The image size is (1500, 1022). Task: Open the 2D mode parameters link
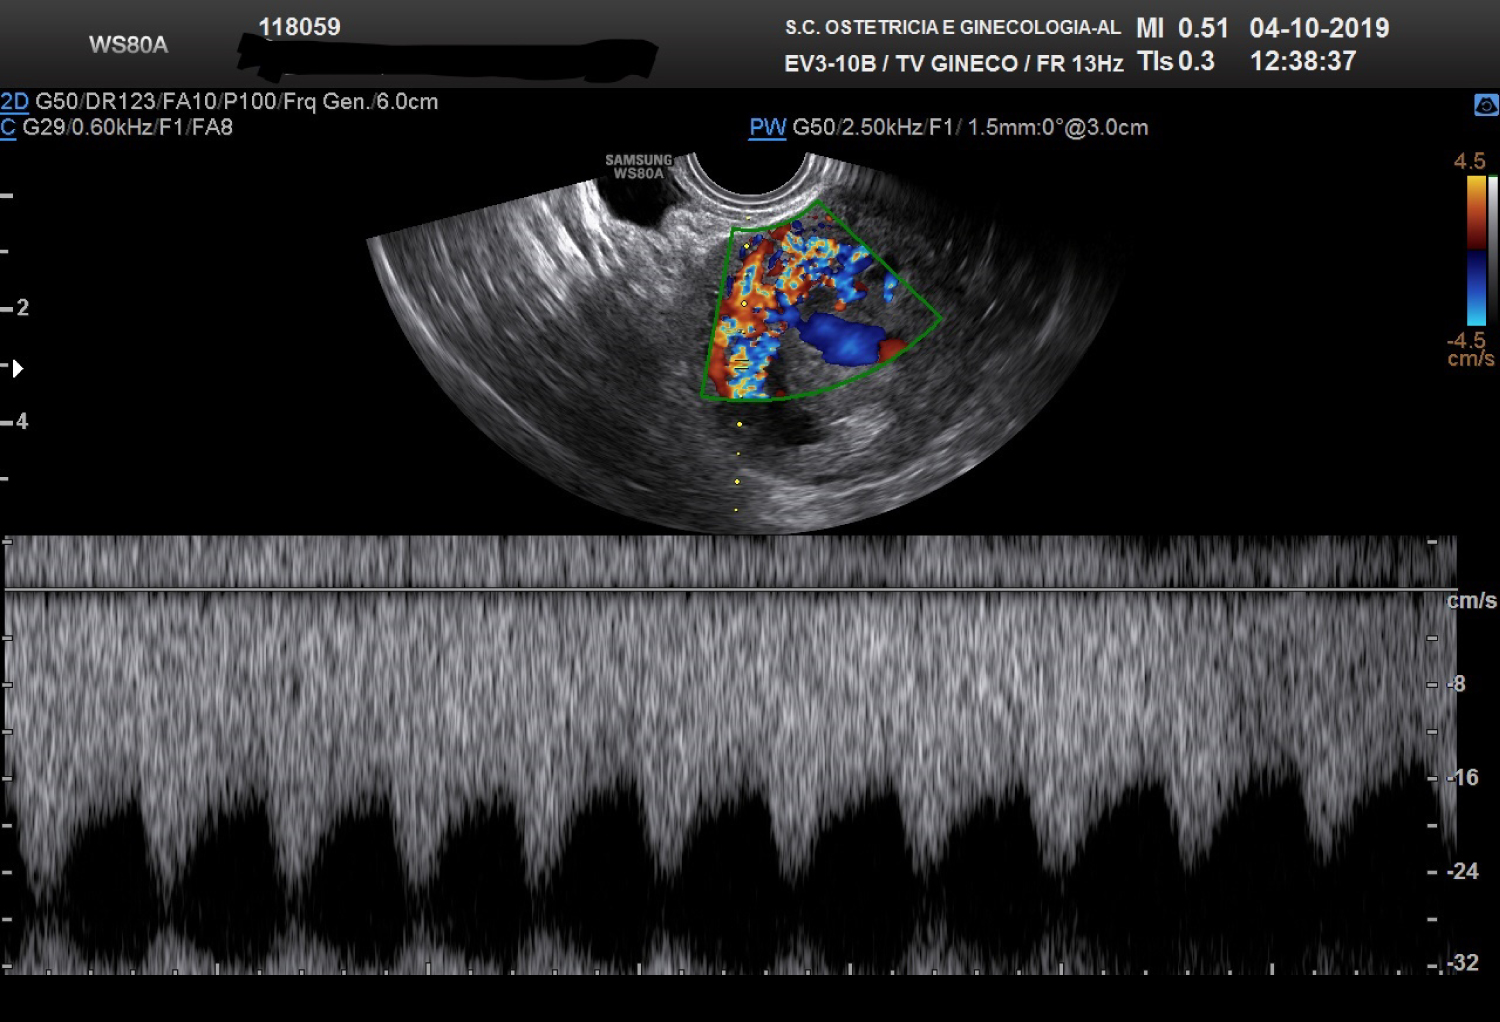pyautogui.click(x=14, y=102)
